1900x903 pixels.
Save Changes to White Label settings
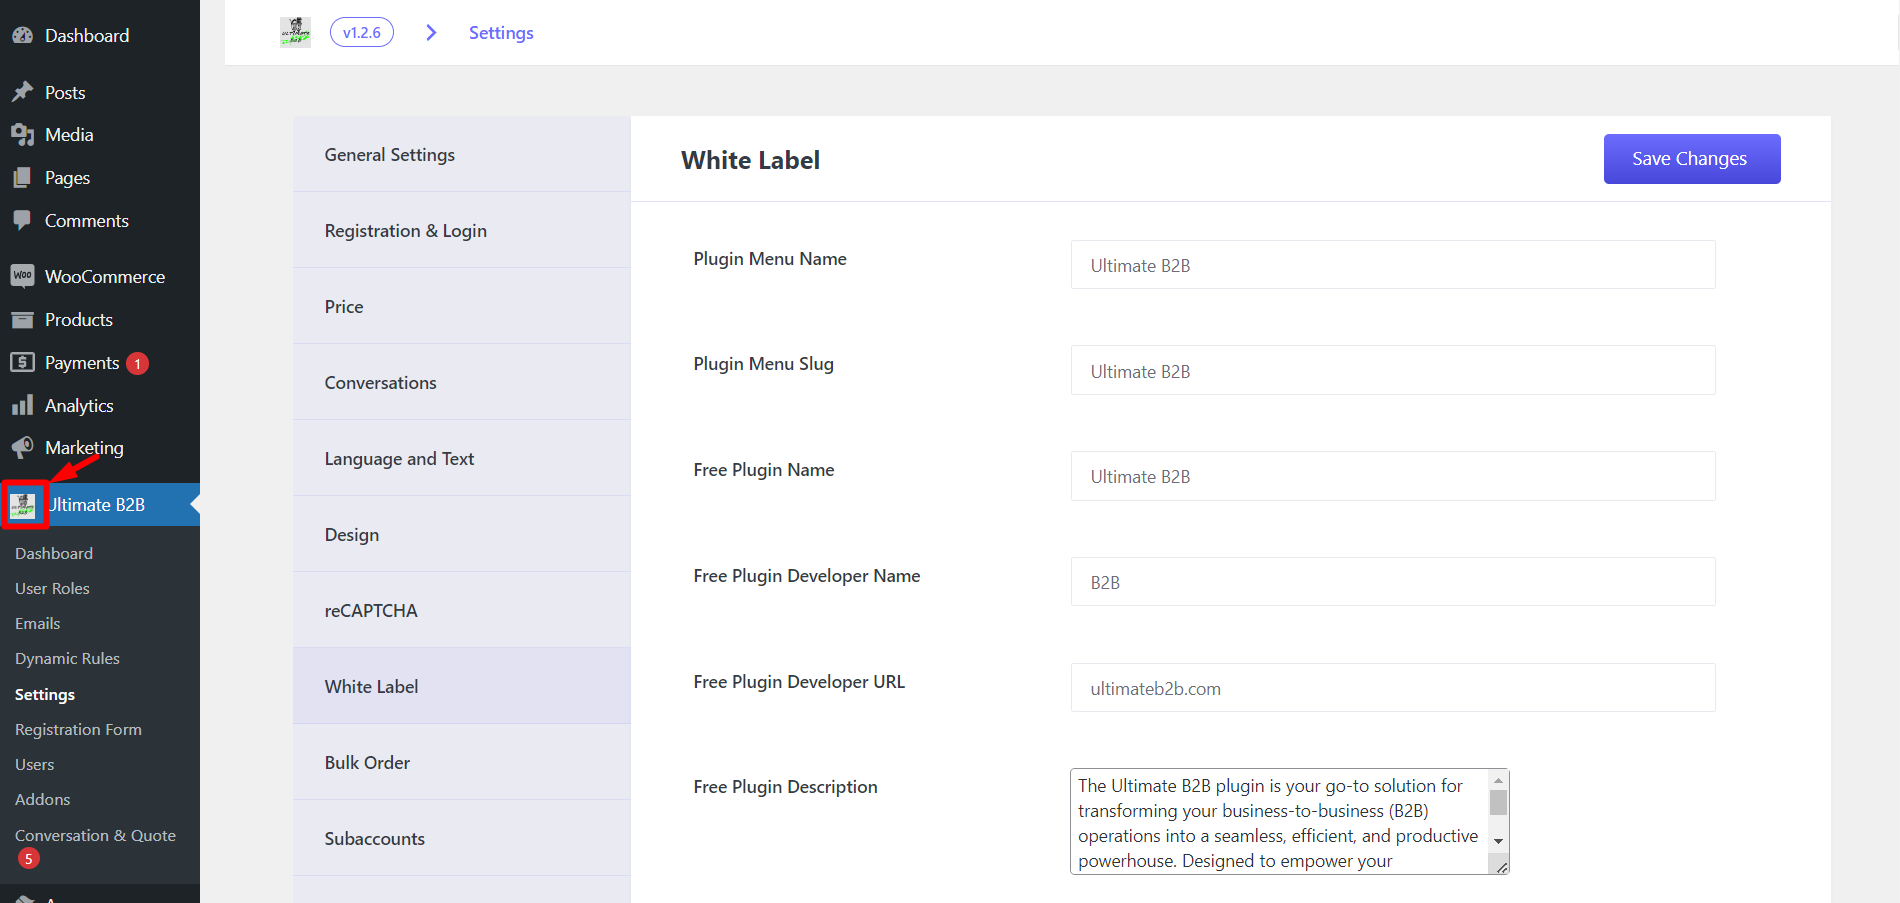coord(1692,159)
